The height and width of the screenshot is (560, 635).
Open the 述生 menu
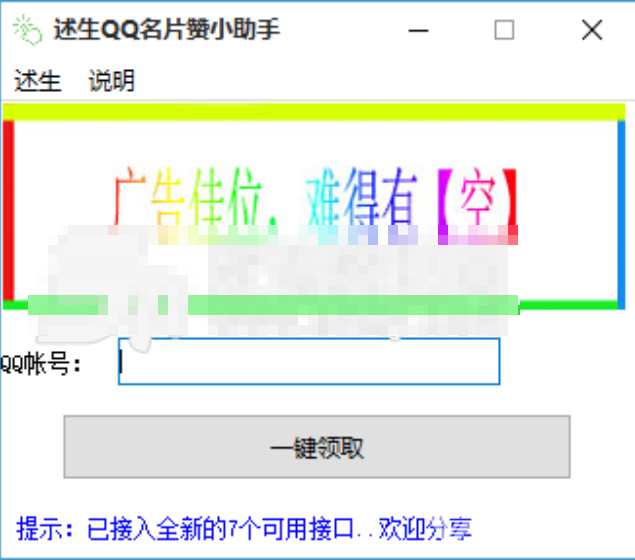(38, 81)
